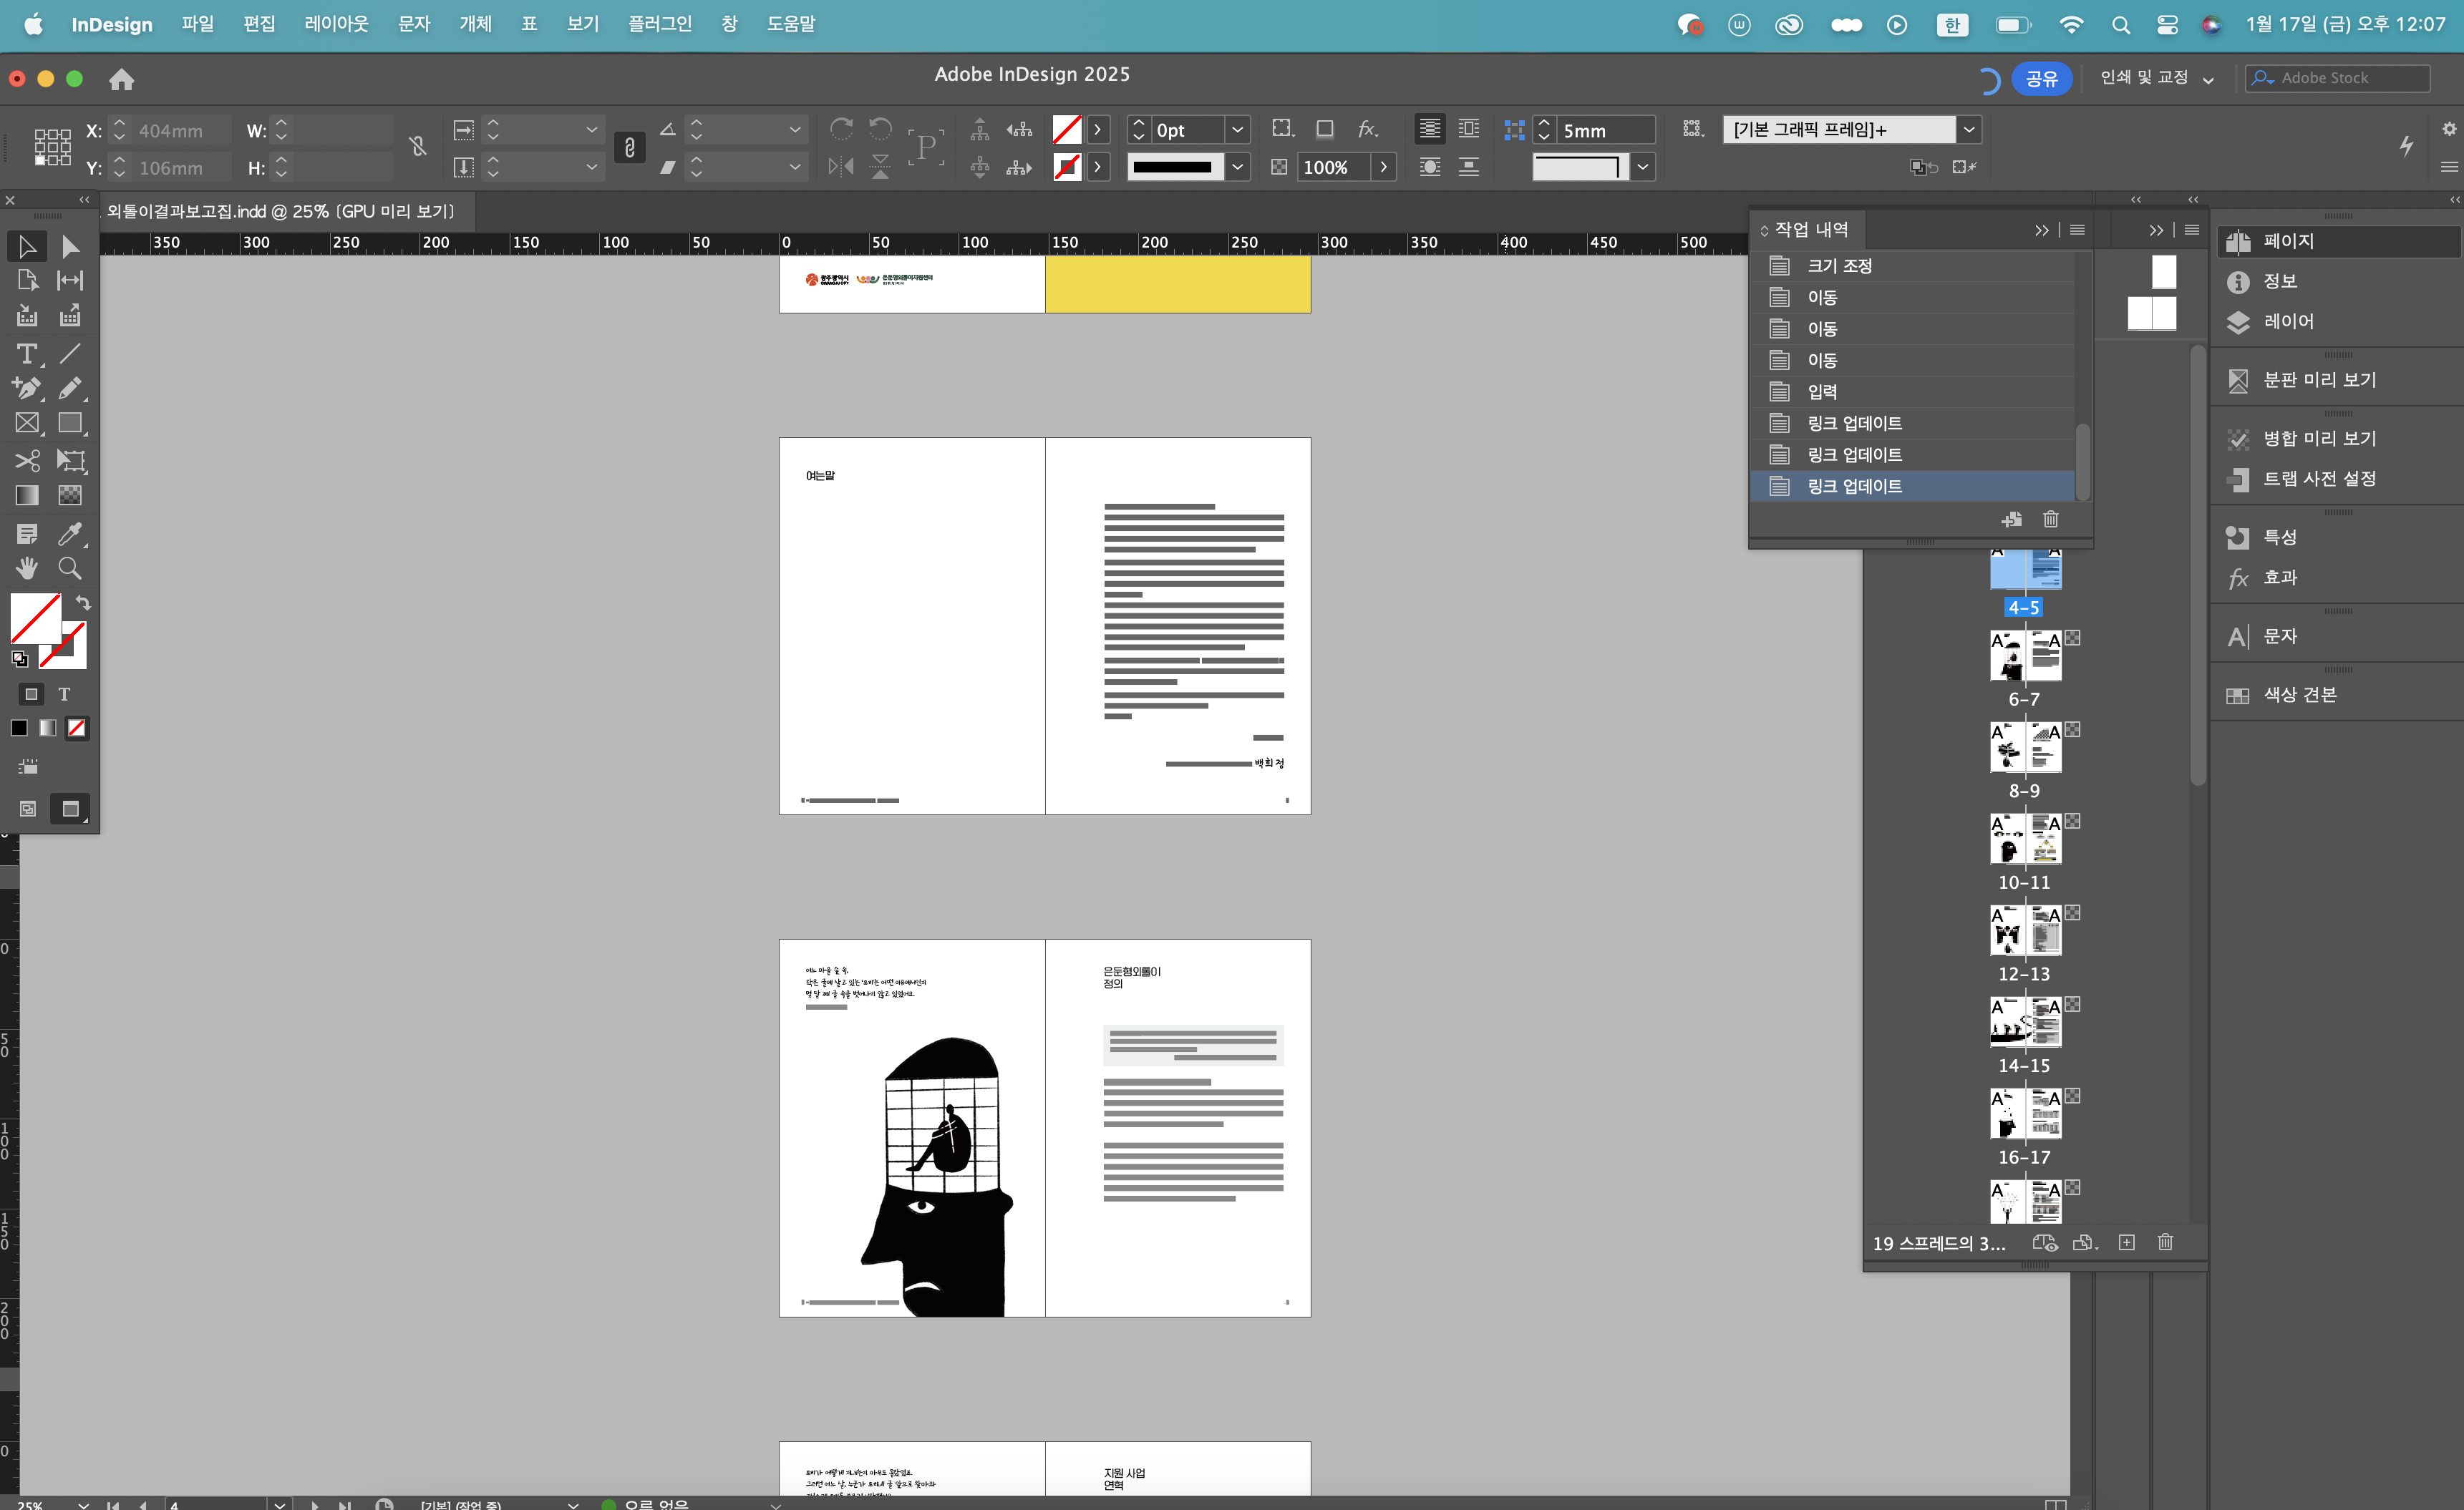
Task: Open the 색상 견본 panel
Action: click(x=2299, y=695)
